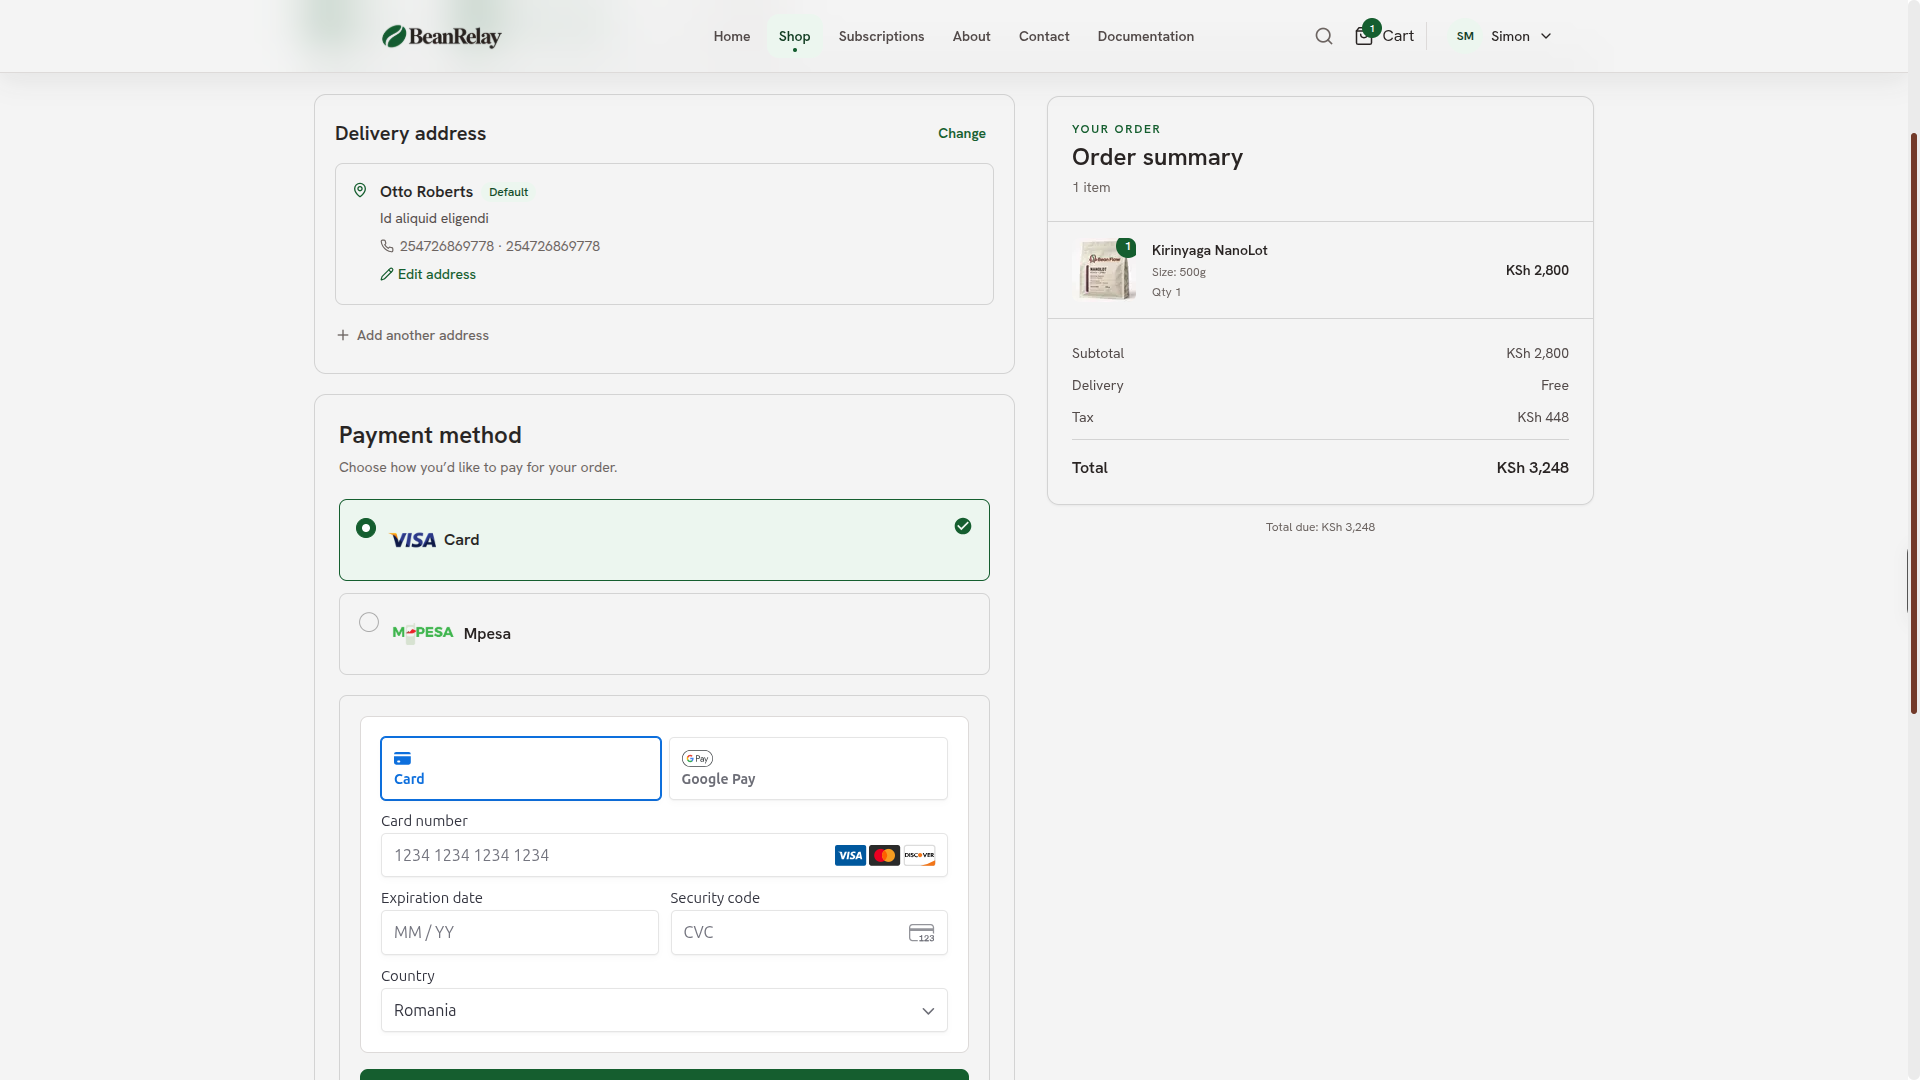Click the Default badge beside Otto Roberts
Image resolution: width=1920 pixels, height=1080 pixels.
[x=508, y=192]
